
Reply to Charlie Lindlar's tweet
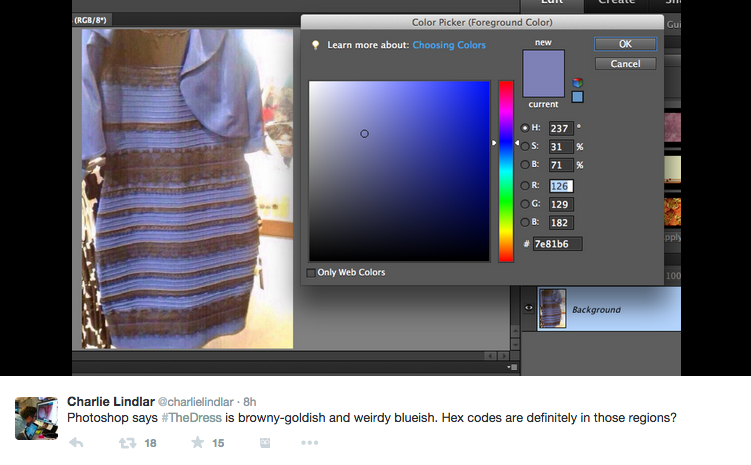76,443
